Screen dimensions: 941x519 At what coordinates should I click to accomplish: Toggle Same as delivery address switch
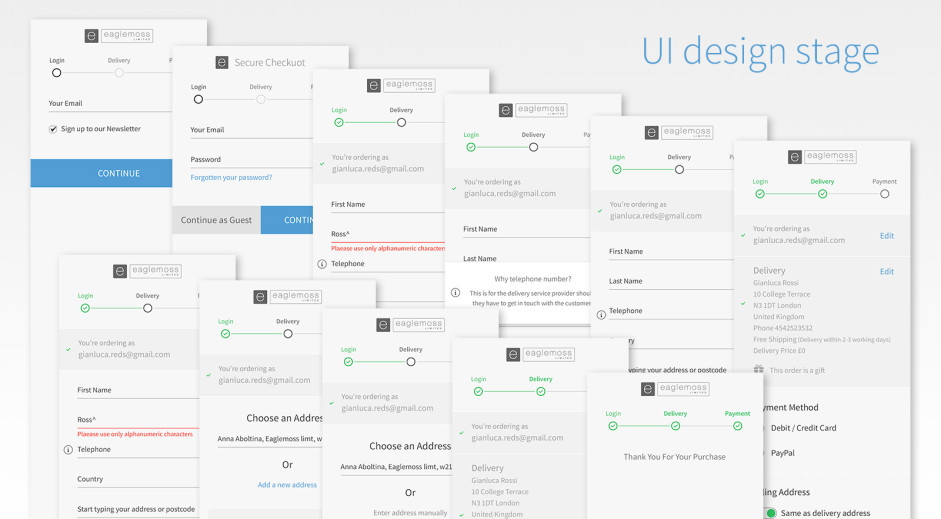tap(770, 513)
